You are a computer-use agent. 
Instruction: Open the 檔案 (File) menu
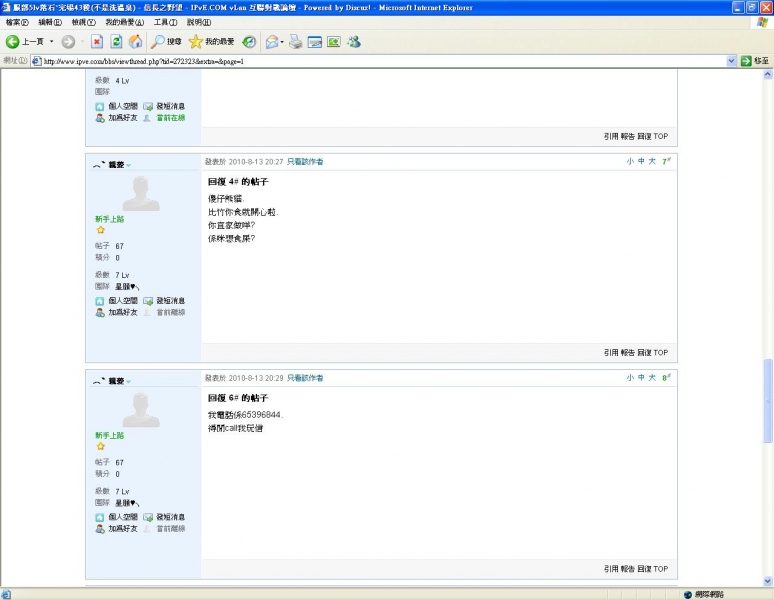coord(17,22)
